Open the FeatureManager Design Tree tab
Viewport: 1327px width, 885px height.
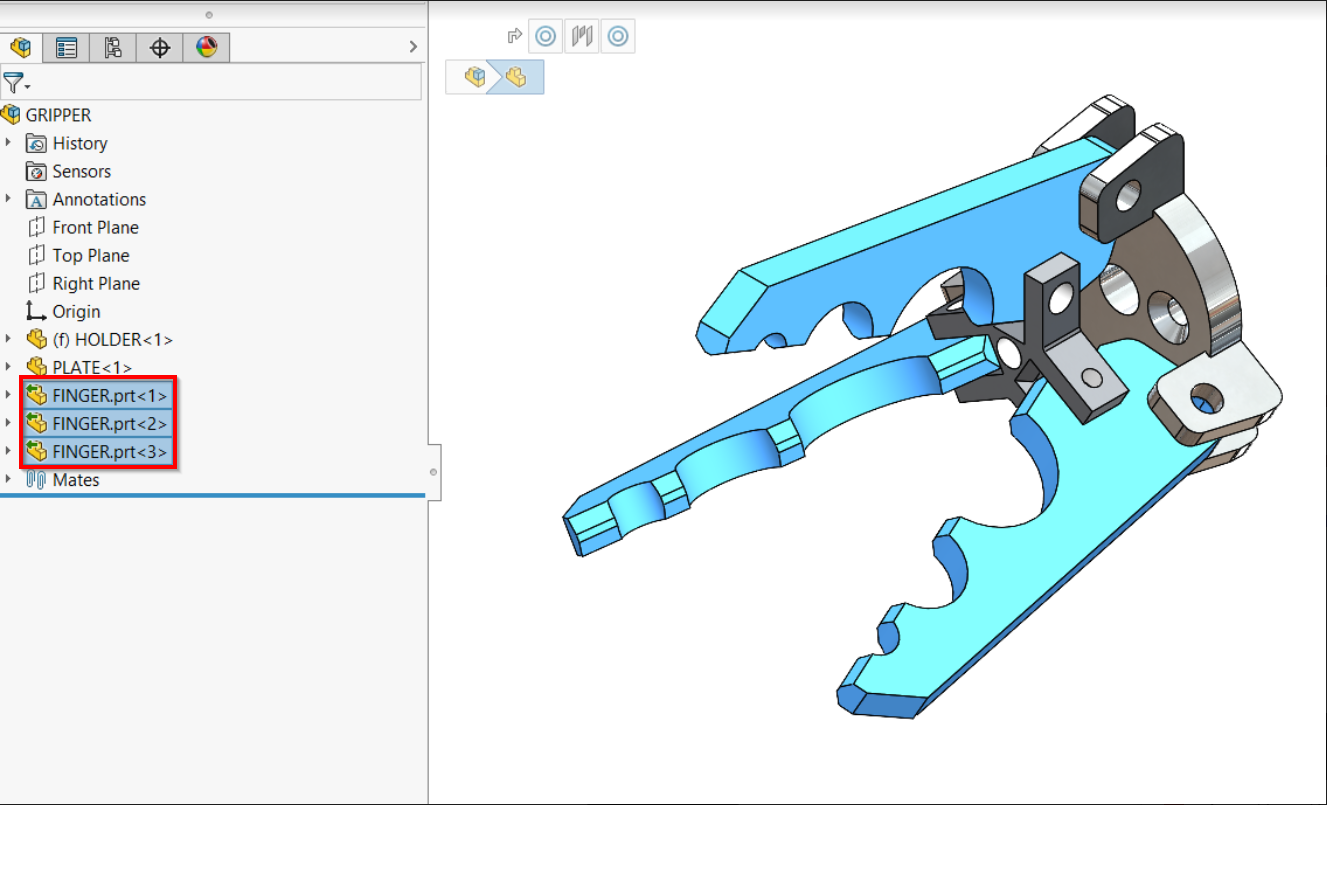coord(20,47)
